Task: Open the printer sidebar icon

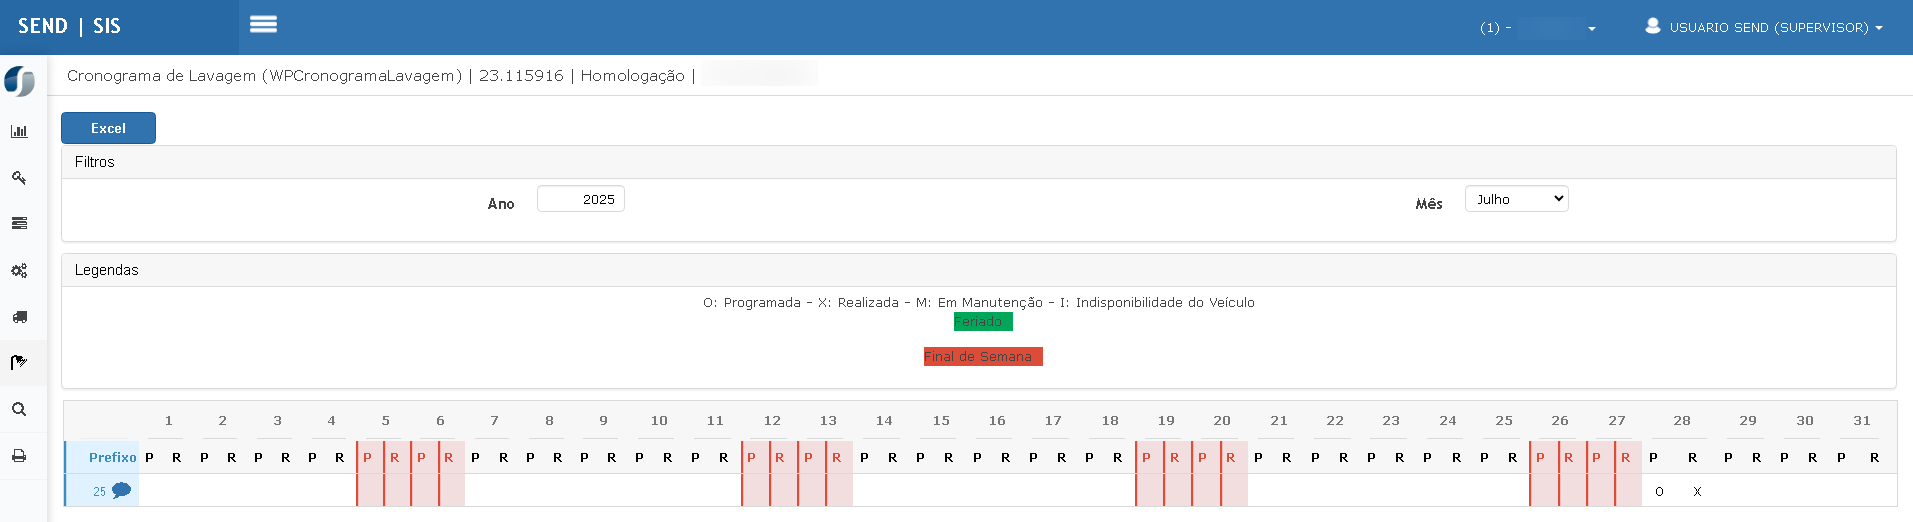Action: click(19, 456)
